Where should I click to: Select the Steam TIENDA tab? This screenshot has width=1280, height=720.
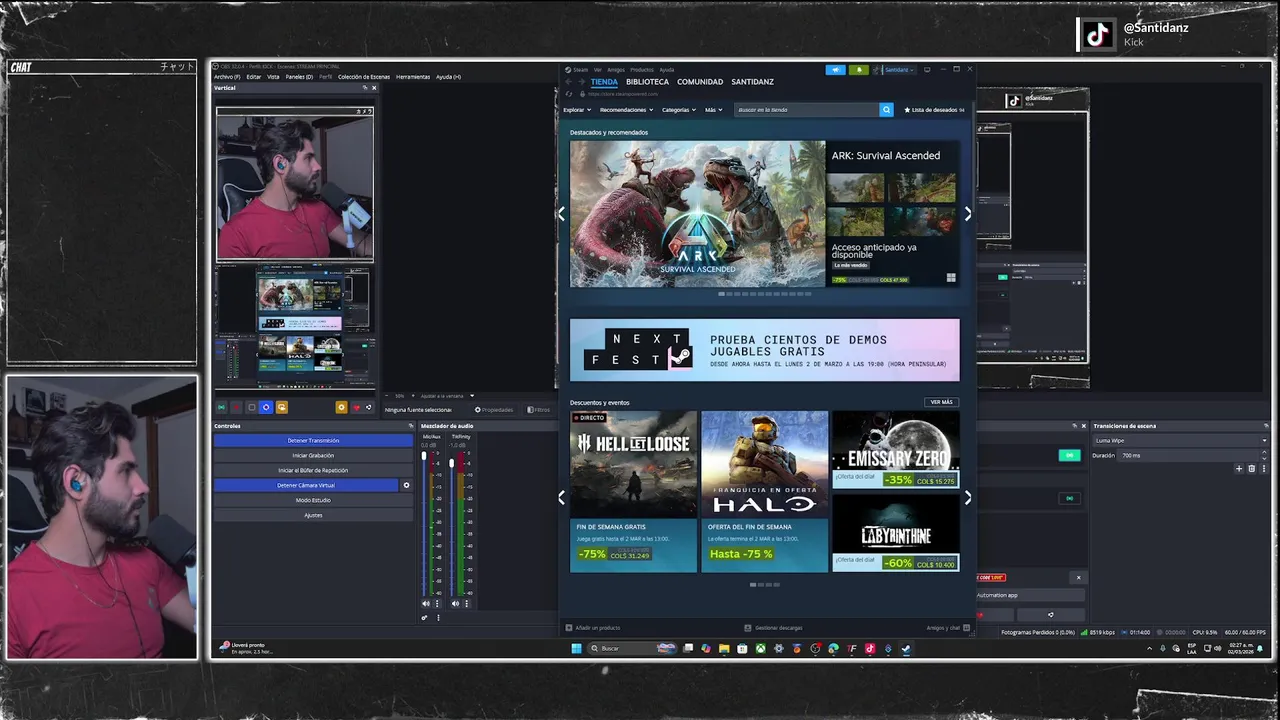(604, 82)
